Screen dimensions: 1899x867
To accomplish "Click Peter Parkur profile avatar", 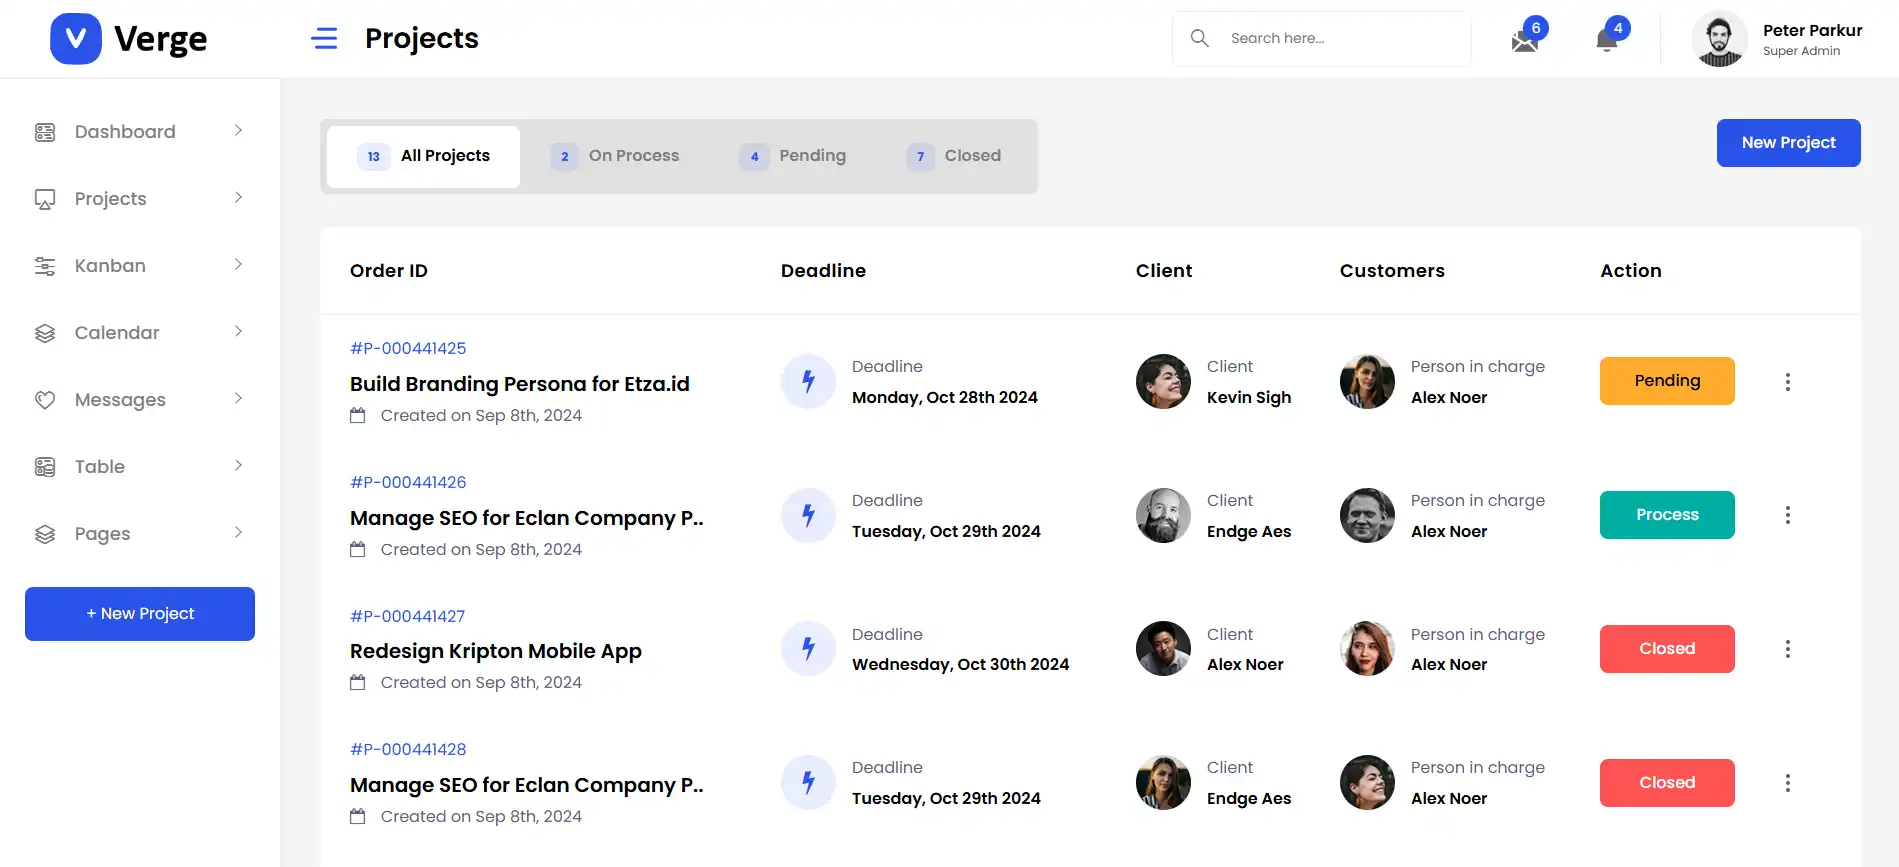I will point(1719,39).
